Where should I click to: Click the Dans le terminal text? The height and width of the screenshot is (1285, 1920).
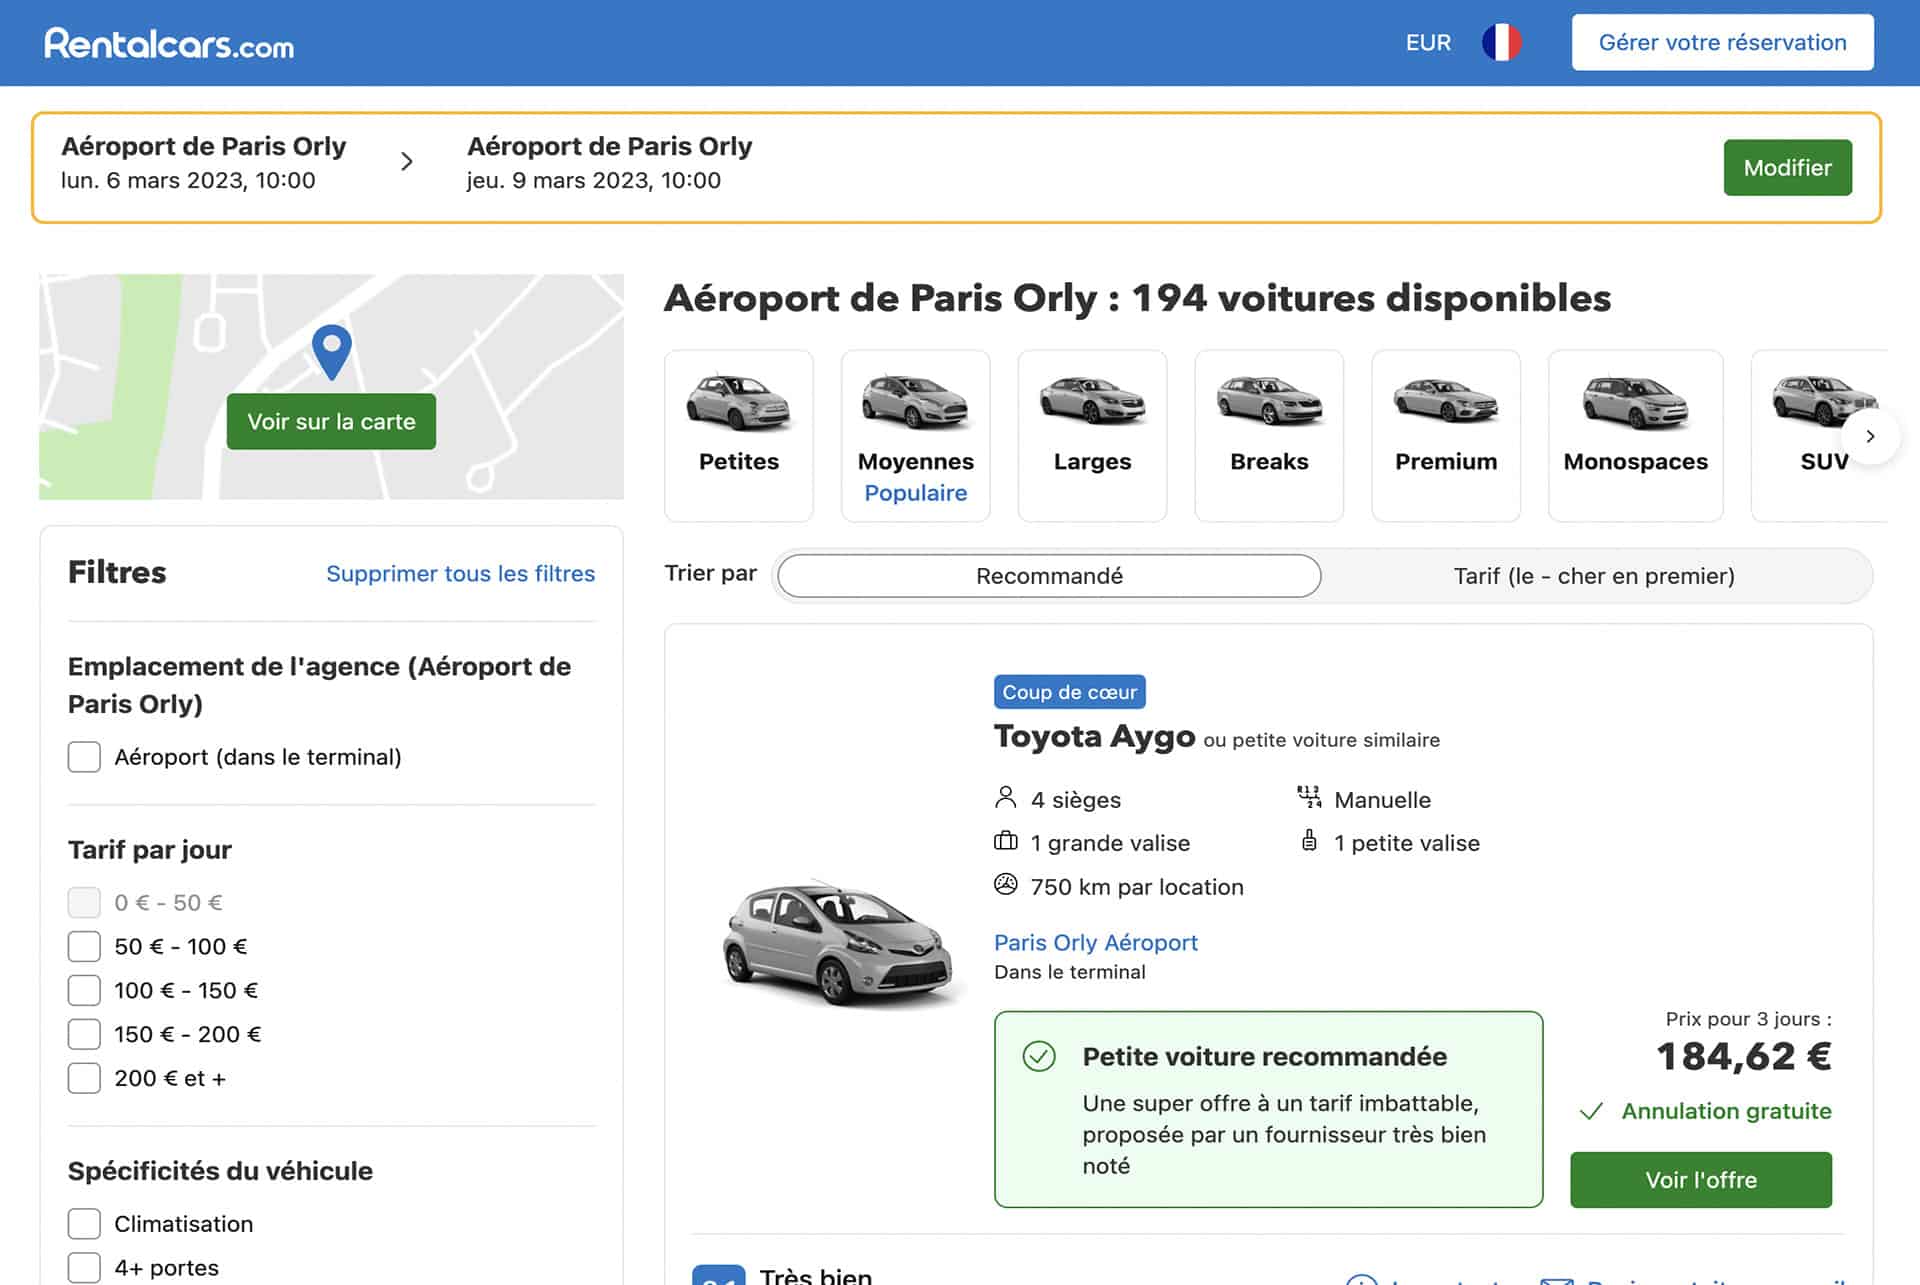click(1070, 972)
